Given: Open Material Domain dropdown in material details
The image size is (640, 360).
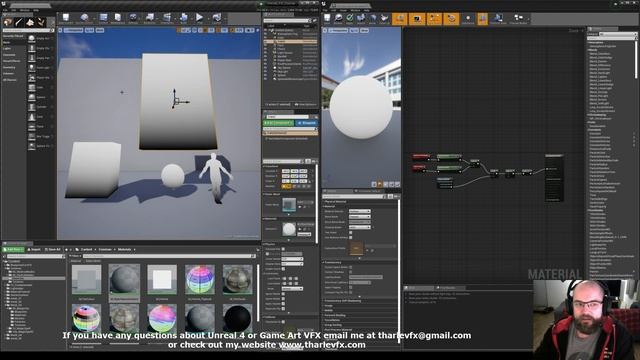Looking at the screenshot, I should (x=360, y=211).
